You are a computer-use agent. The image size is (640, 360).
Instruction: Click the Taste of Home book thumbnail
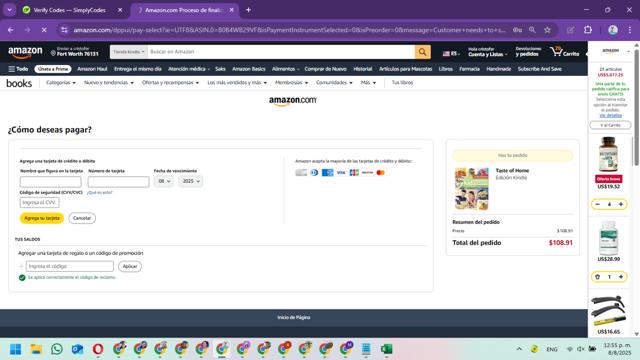[x=471, y=189]
